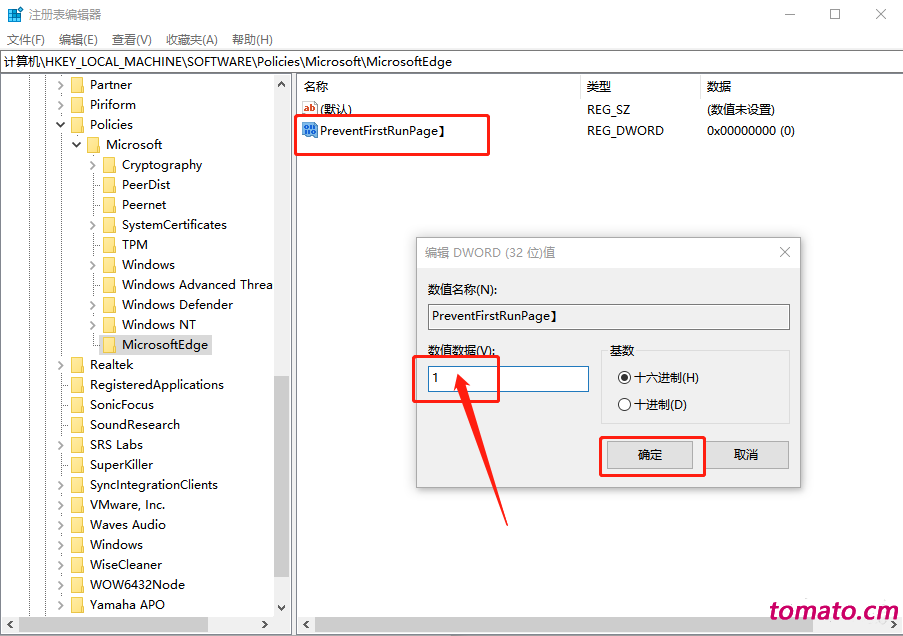Click the PeerDist folder icon

point(109,185)
